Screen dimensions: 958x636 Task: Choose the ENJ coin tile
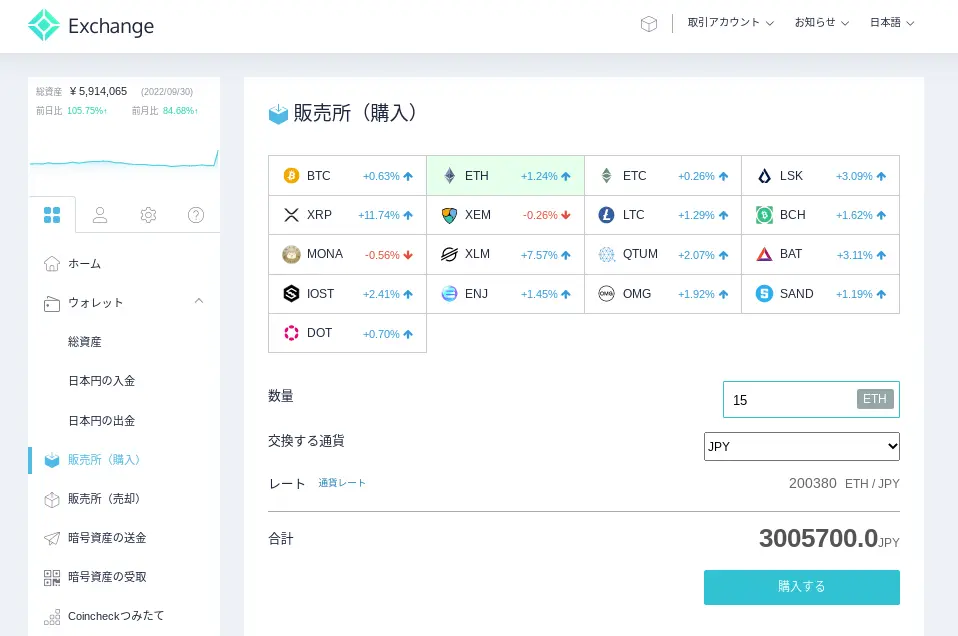(x=505, y=294)
